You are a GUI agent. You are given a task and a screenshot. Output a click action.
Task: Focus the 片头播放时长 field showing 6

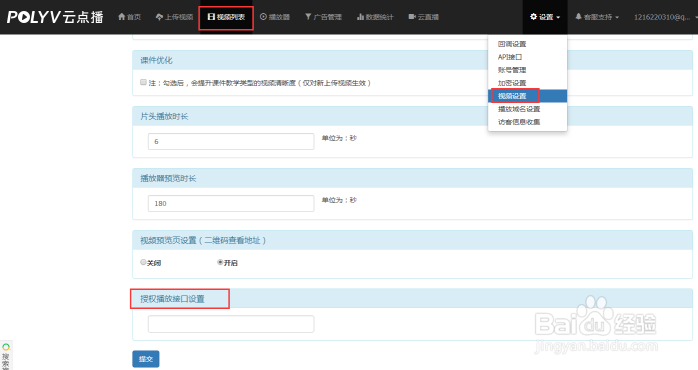pyautogui.click(x=231, y=142)
